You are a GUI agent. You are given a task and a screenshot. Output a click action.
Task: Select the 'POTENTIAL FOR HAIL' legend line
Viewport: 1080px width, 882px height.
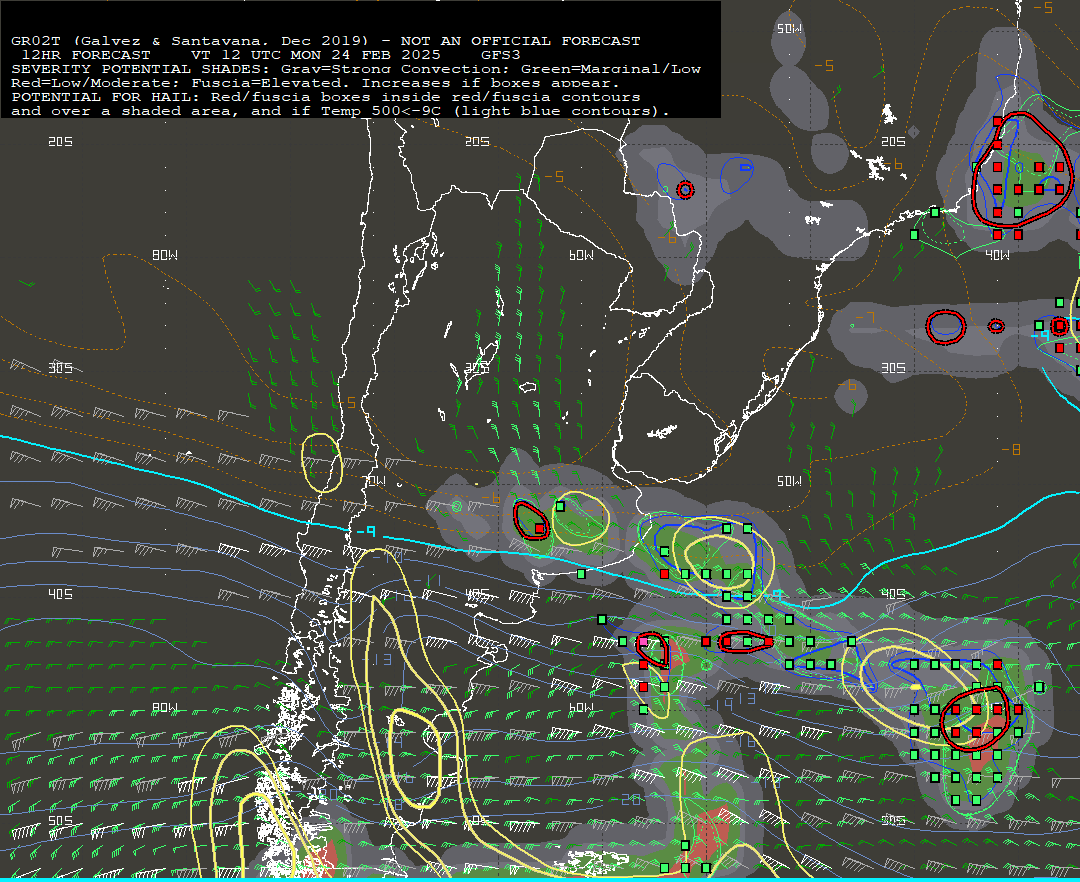point(326,97)
